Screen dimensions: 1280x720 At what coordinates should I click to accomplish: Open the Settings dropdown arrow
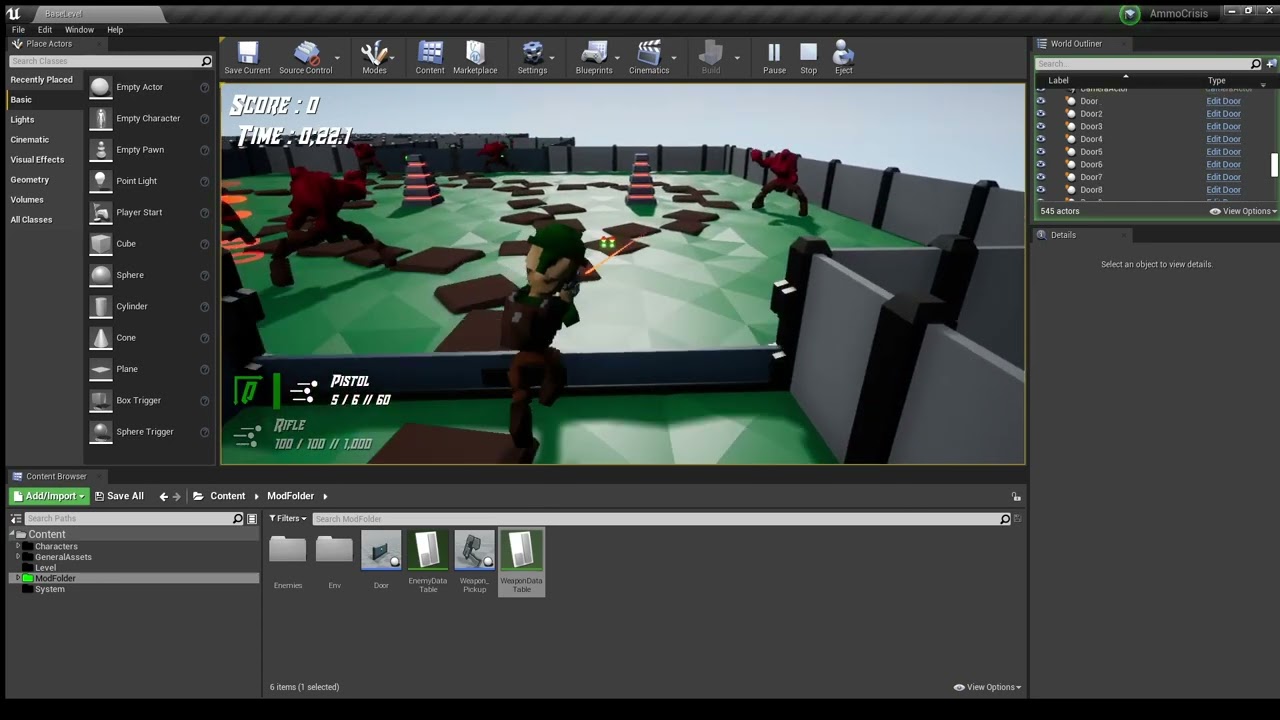pos(552,58)
